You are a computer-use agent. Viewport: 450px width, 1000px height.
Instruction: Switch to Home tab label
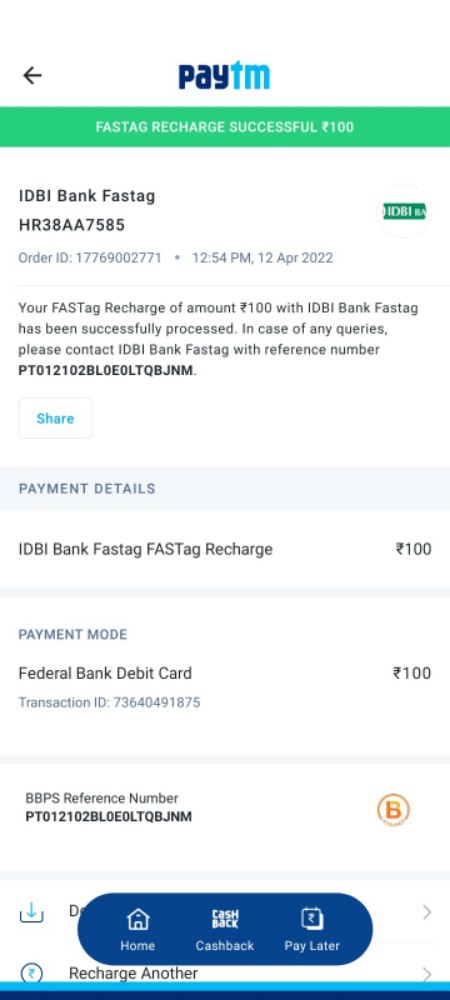coord(138,946)
